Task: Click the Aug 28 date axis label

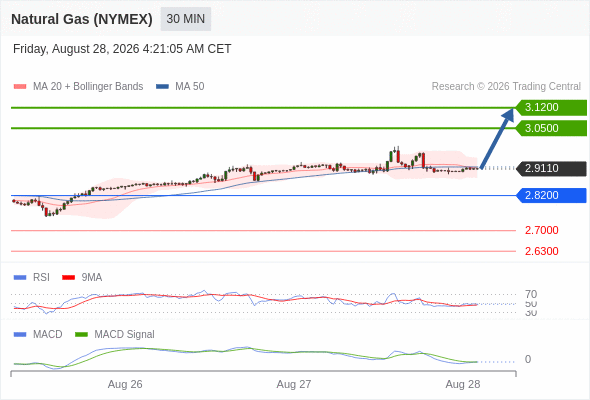Action: 463,384
